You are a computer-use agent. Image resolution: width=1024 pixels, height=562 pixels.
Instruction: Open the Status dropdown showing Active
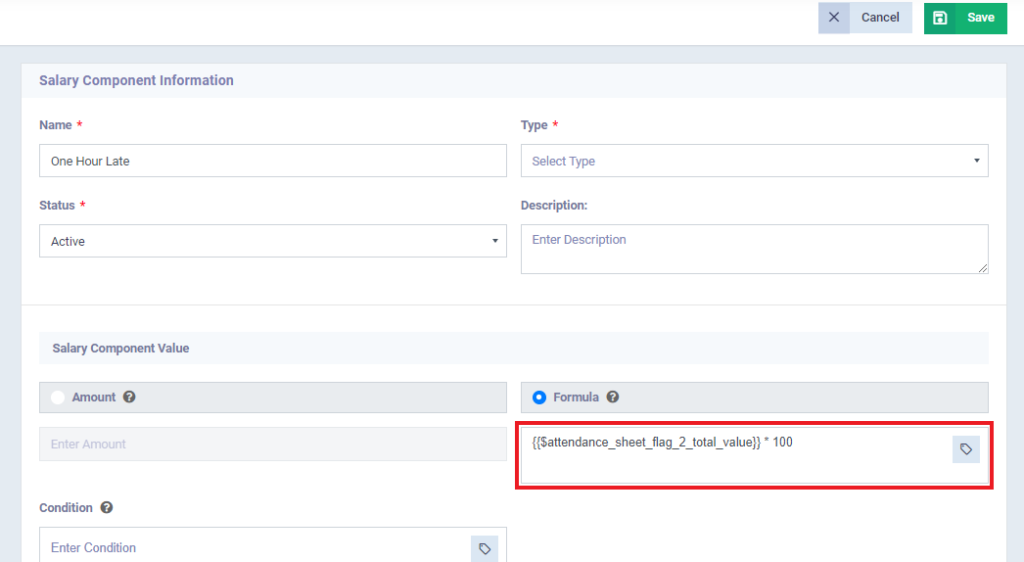tap(273, 241)
